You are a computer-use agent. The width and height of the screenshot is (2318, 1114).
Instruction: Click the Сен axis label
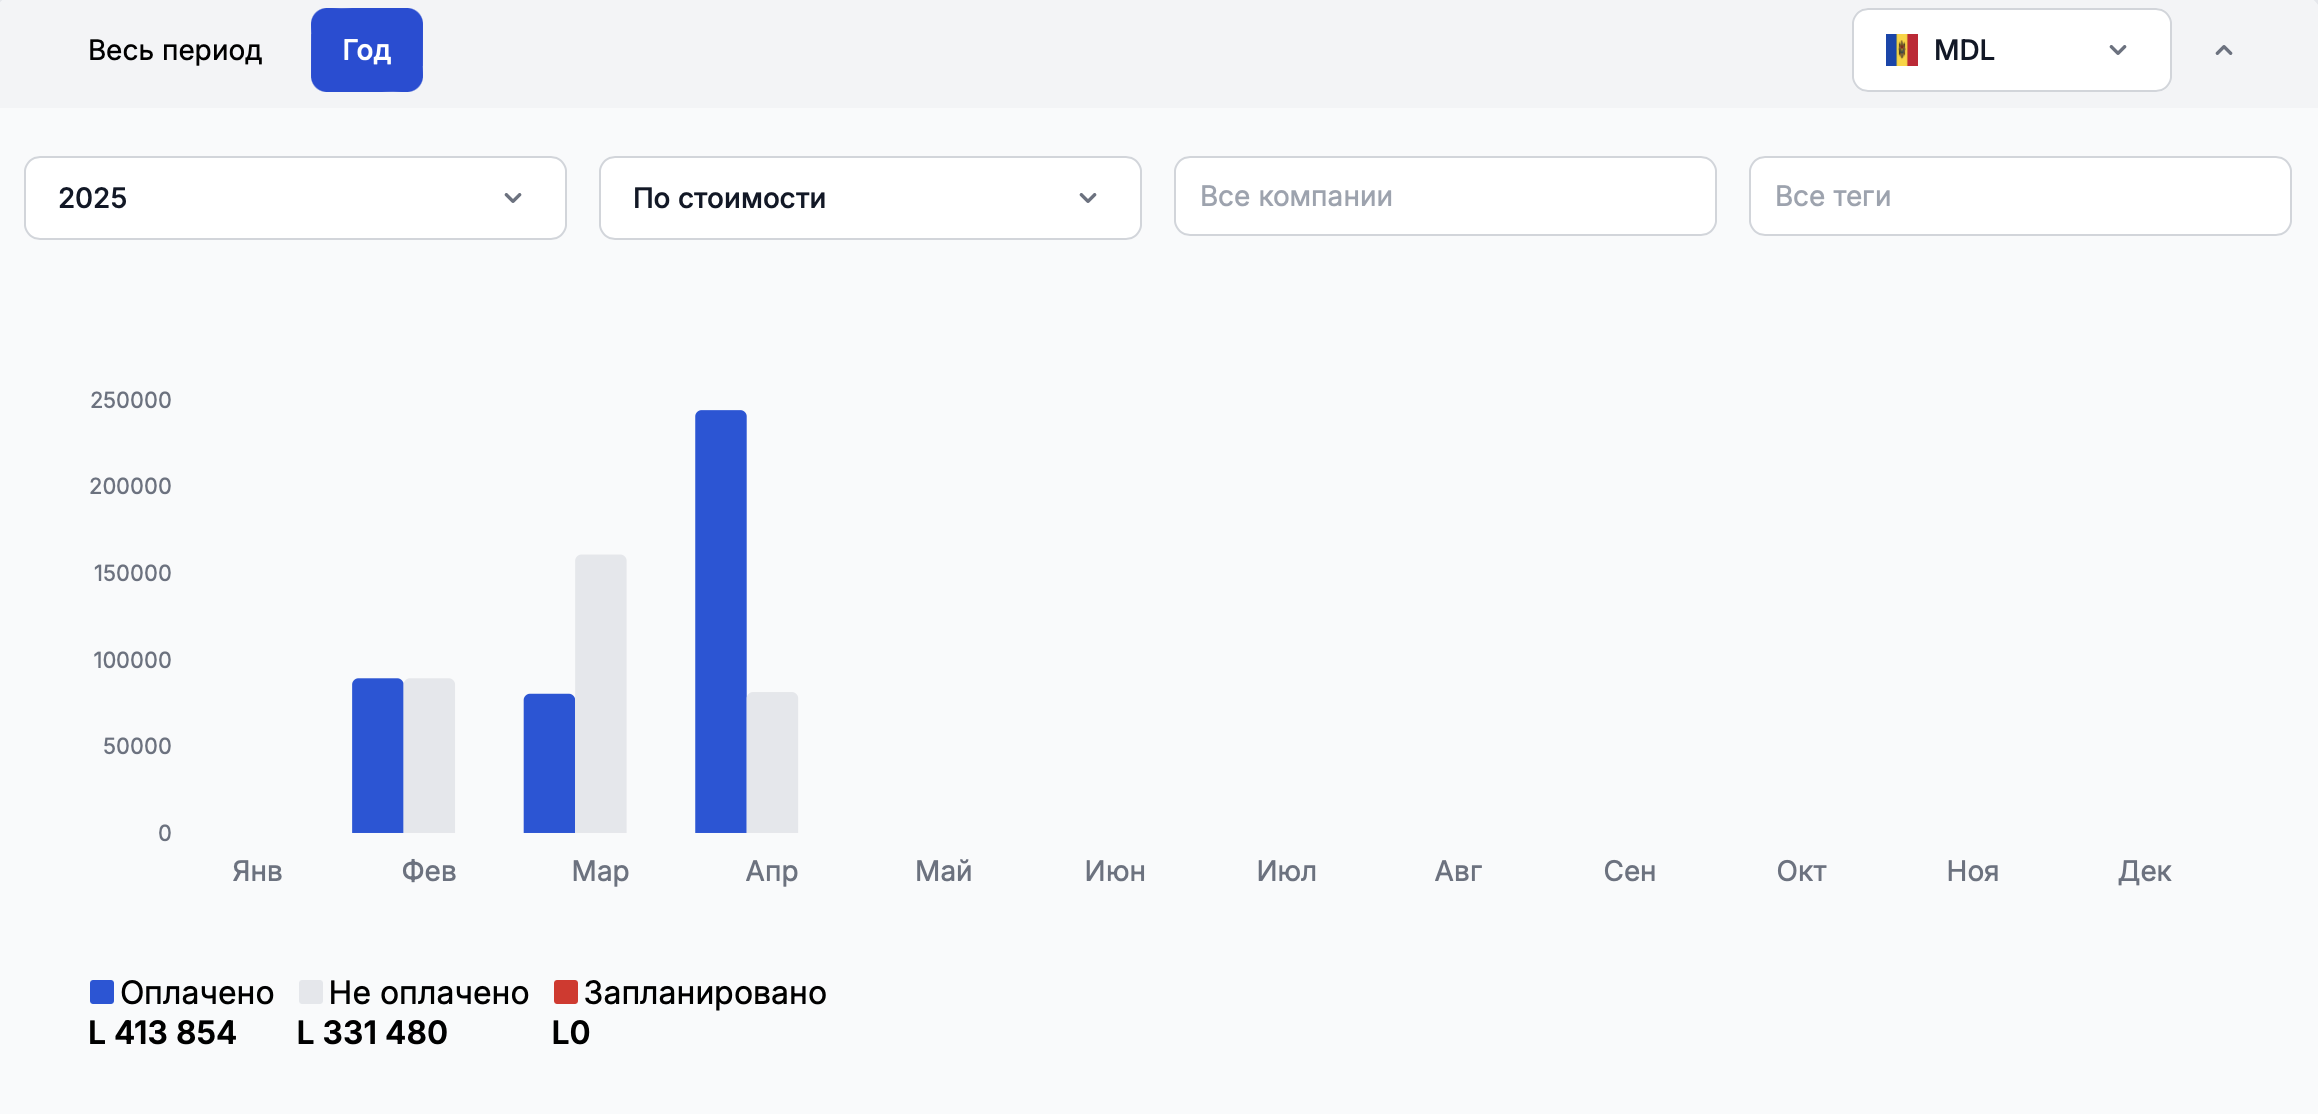1630,871
